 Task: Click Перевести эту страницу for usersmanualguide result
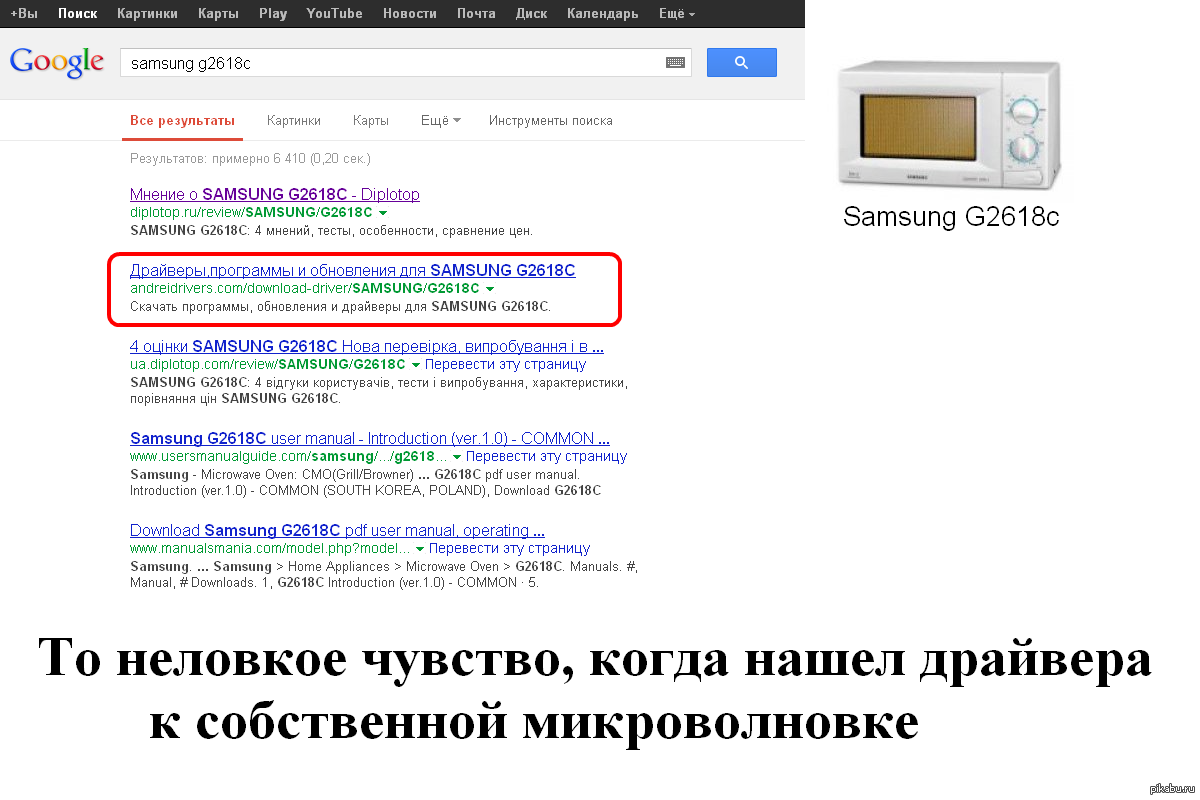tap(546, 456)
